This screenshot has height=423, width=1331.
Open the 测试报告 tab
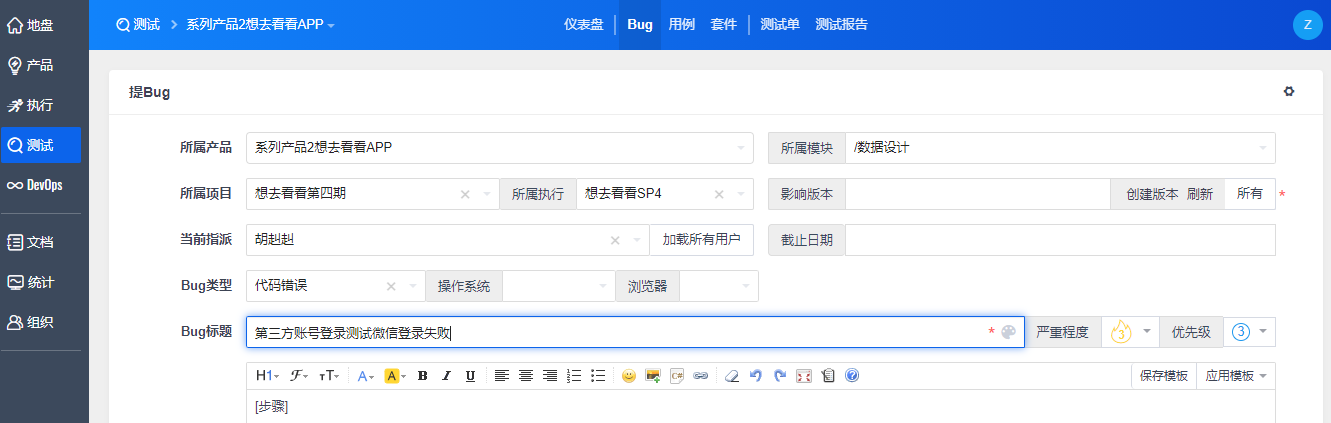841,24
